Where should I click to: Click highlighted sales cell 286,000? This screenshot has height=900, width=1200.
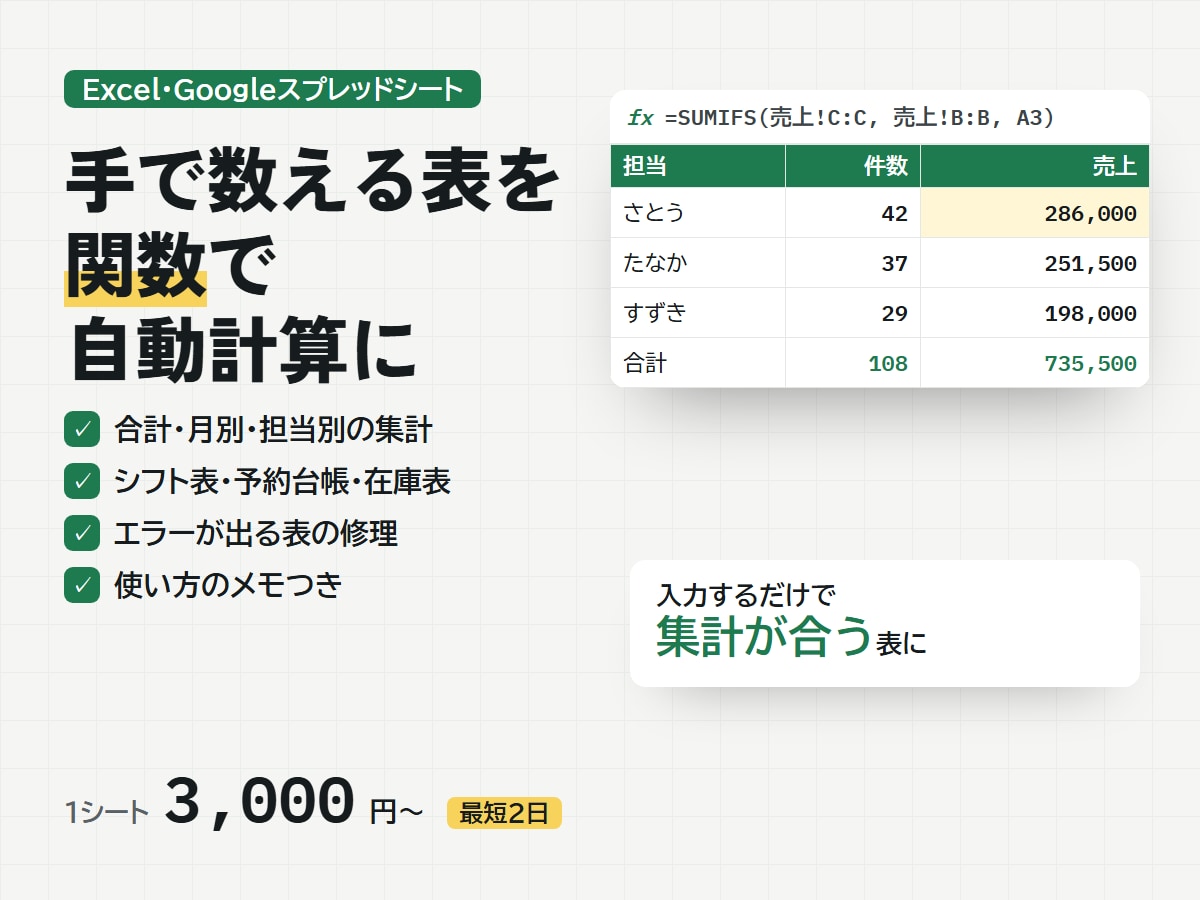click(x=1035, y=213)
